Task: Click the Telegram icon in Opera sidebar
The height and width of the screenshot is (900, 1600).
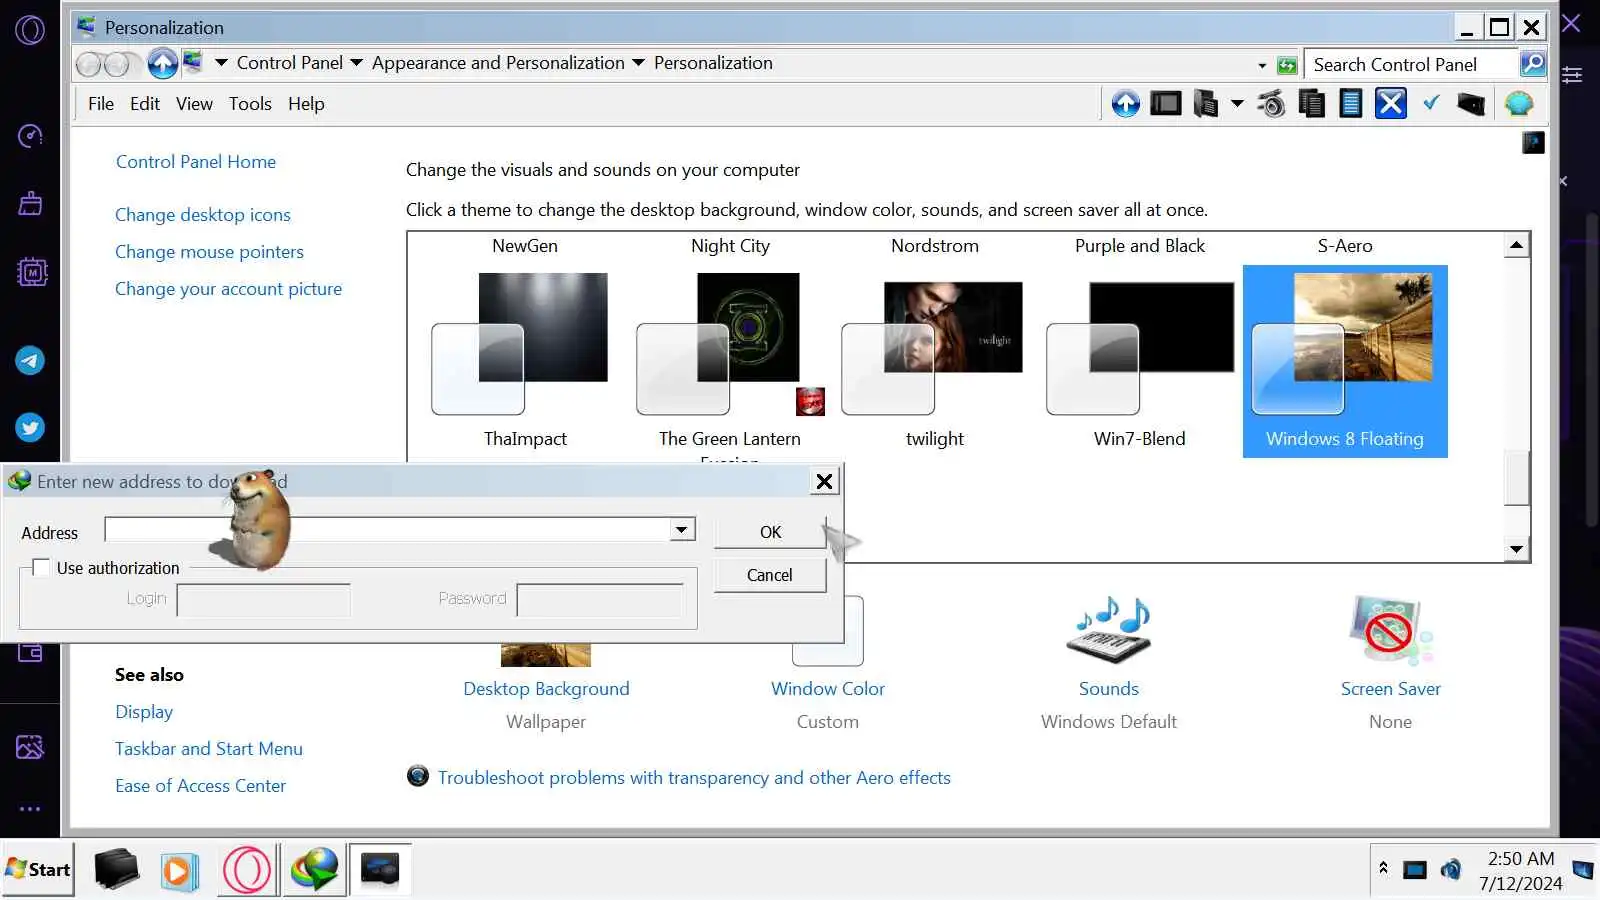Action: 30,360
